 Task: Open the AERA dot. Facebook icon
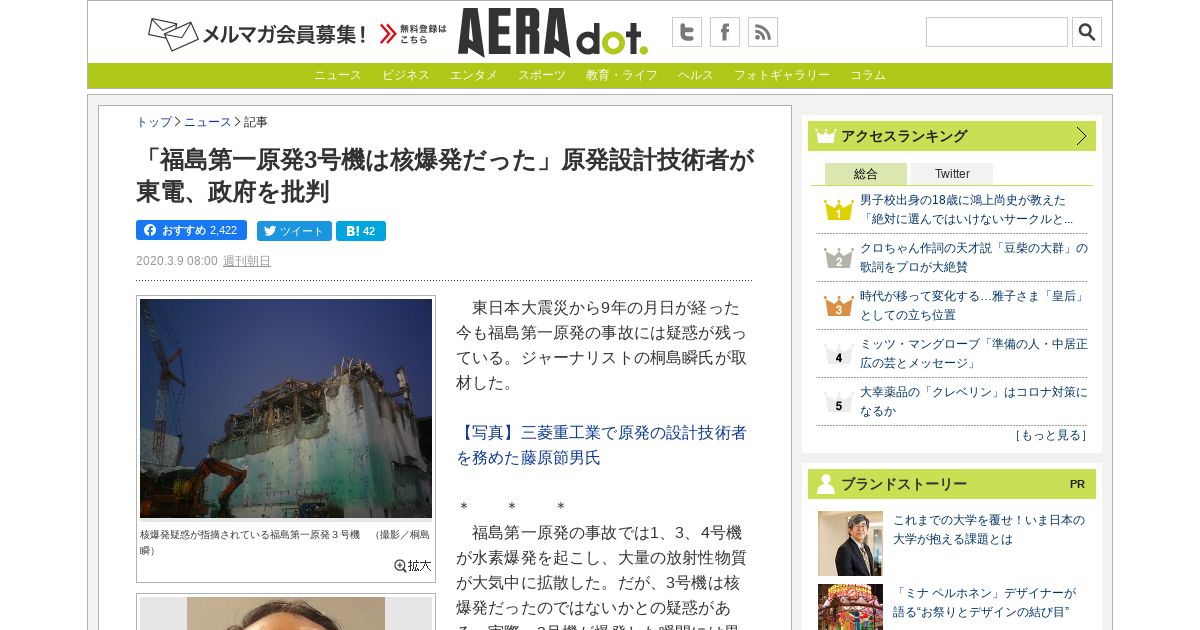725,32
